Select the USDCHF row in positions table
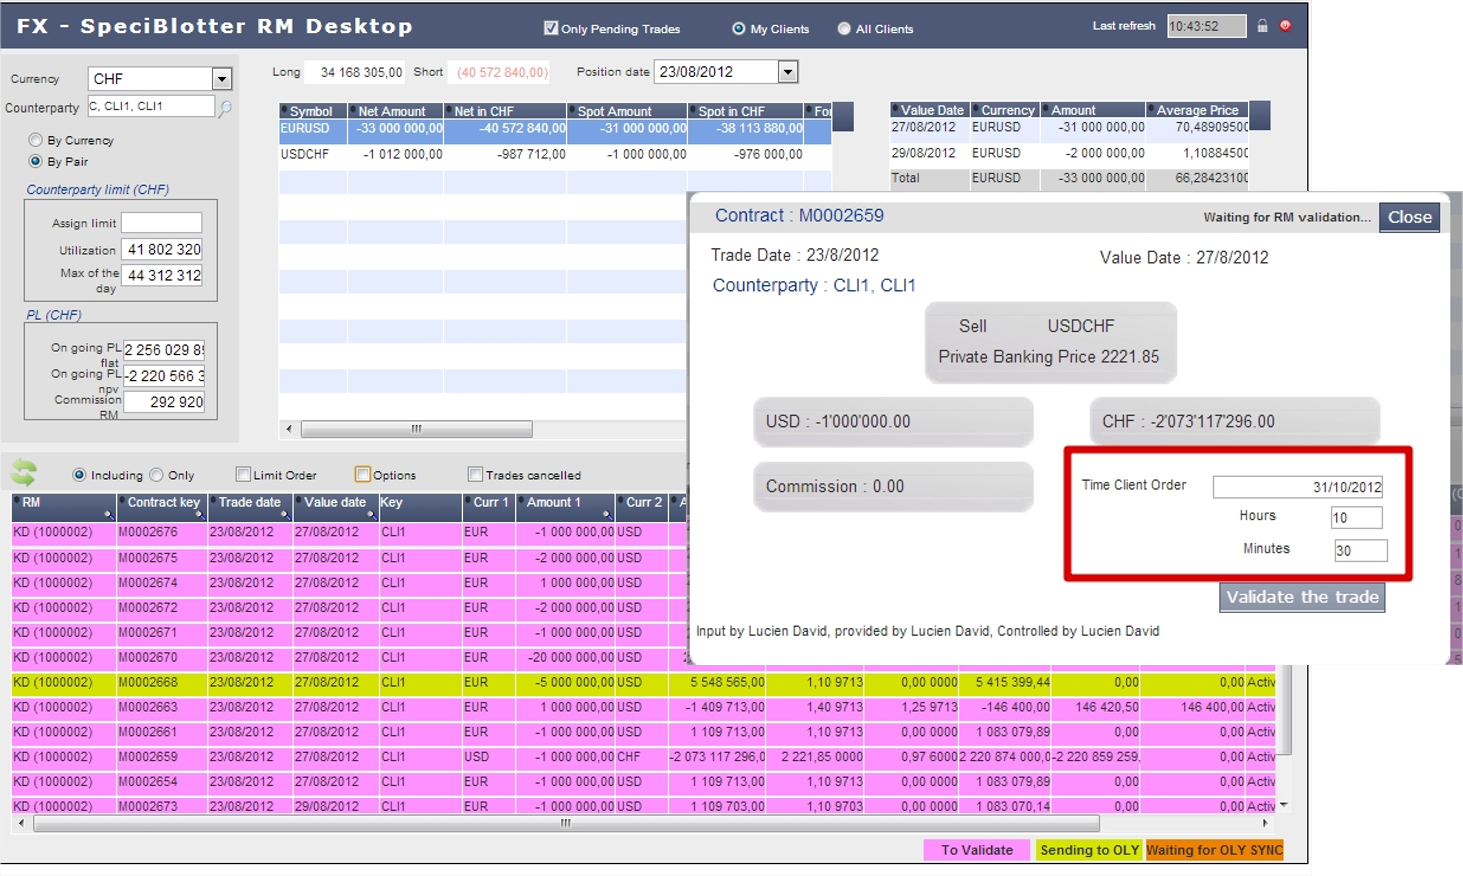 [555, 154]
